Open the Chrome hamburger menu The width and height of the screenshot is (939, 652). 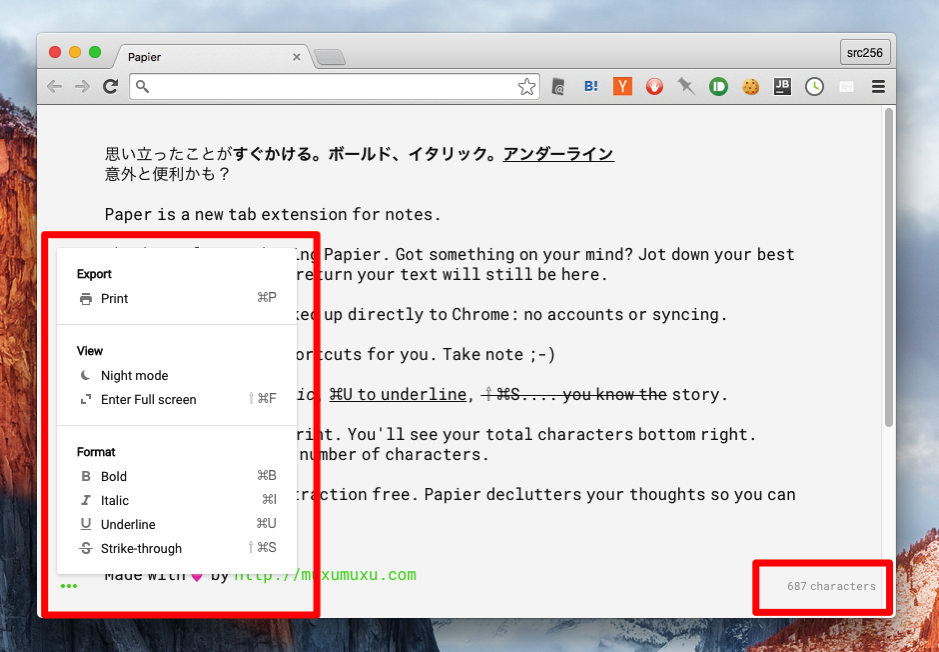(878, 87)
